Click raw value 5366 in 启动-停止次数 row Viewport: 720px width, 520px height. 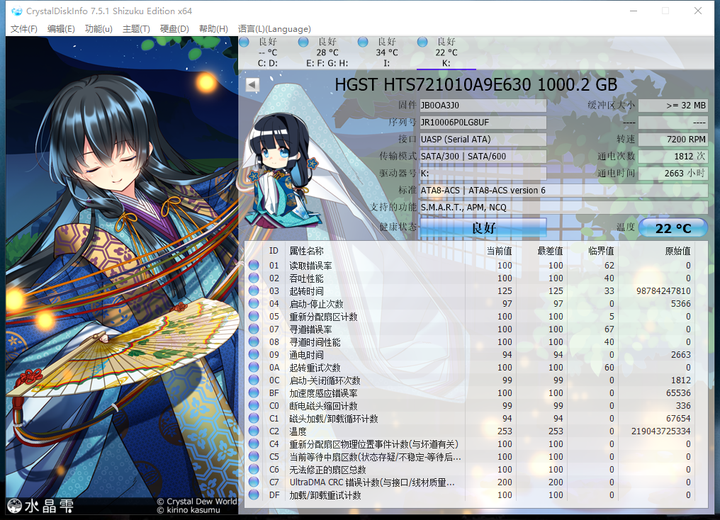[x=681, y=304]
